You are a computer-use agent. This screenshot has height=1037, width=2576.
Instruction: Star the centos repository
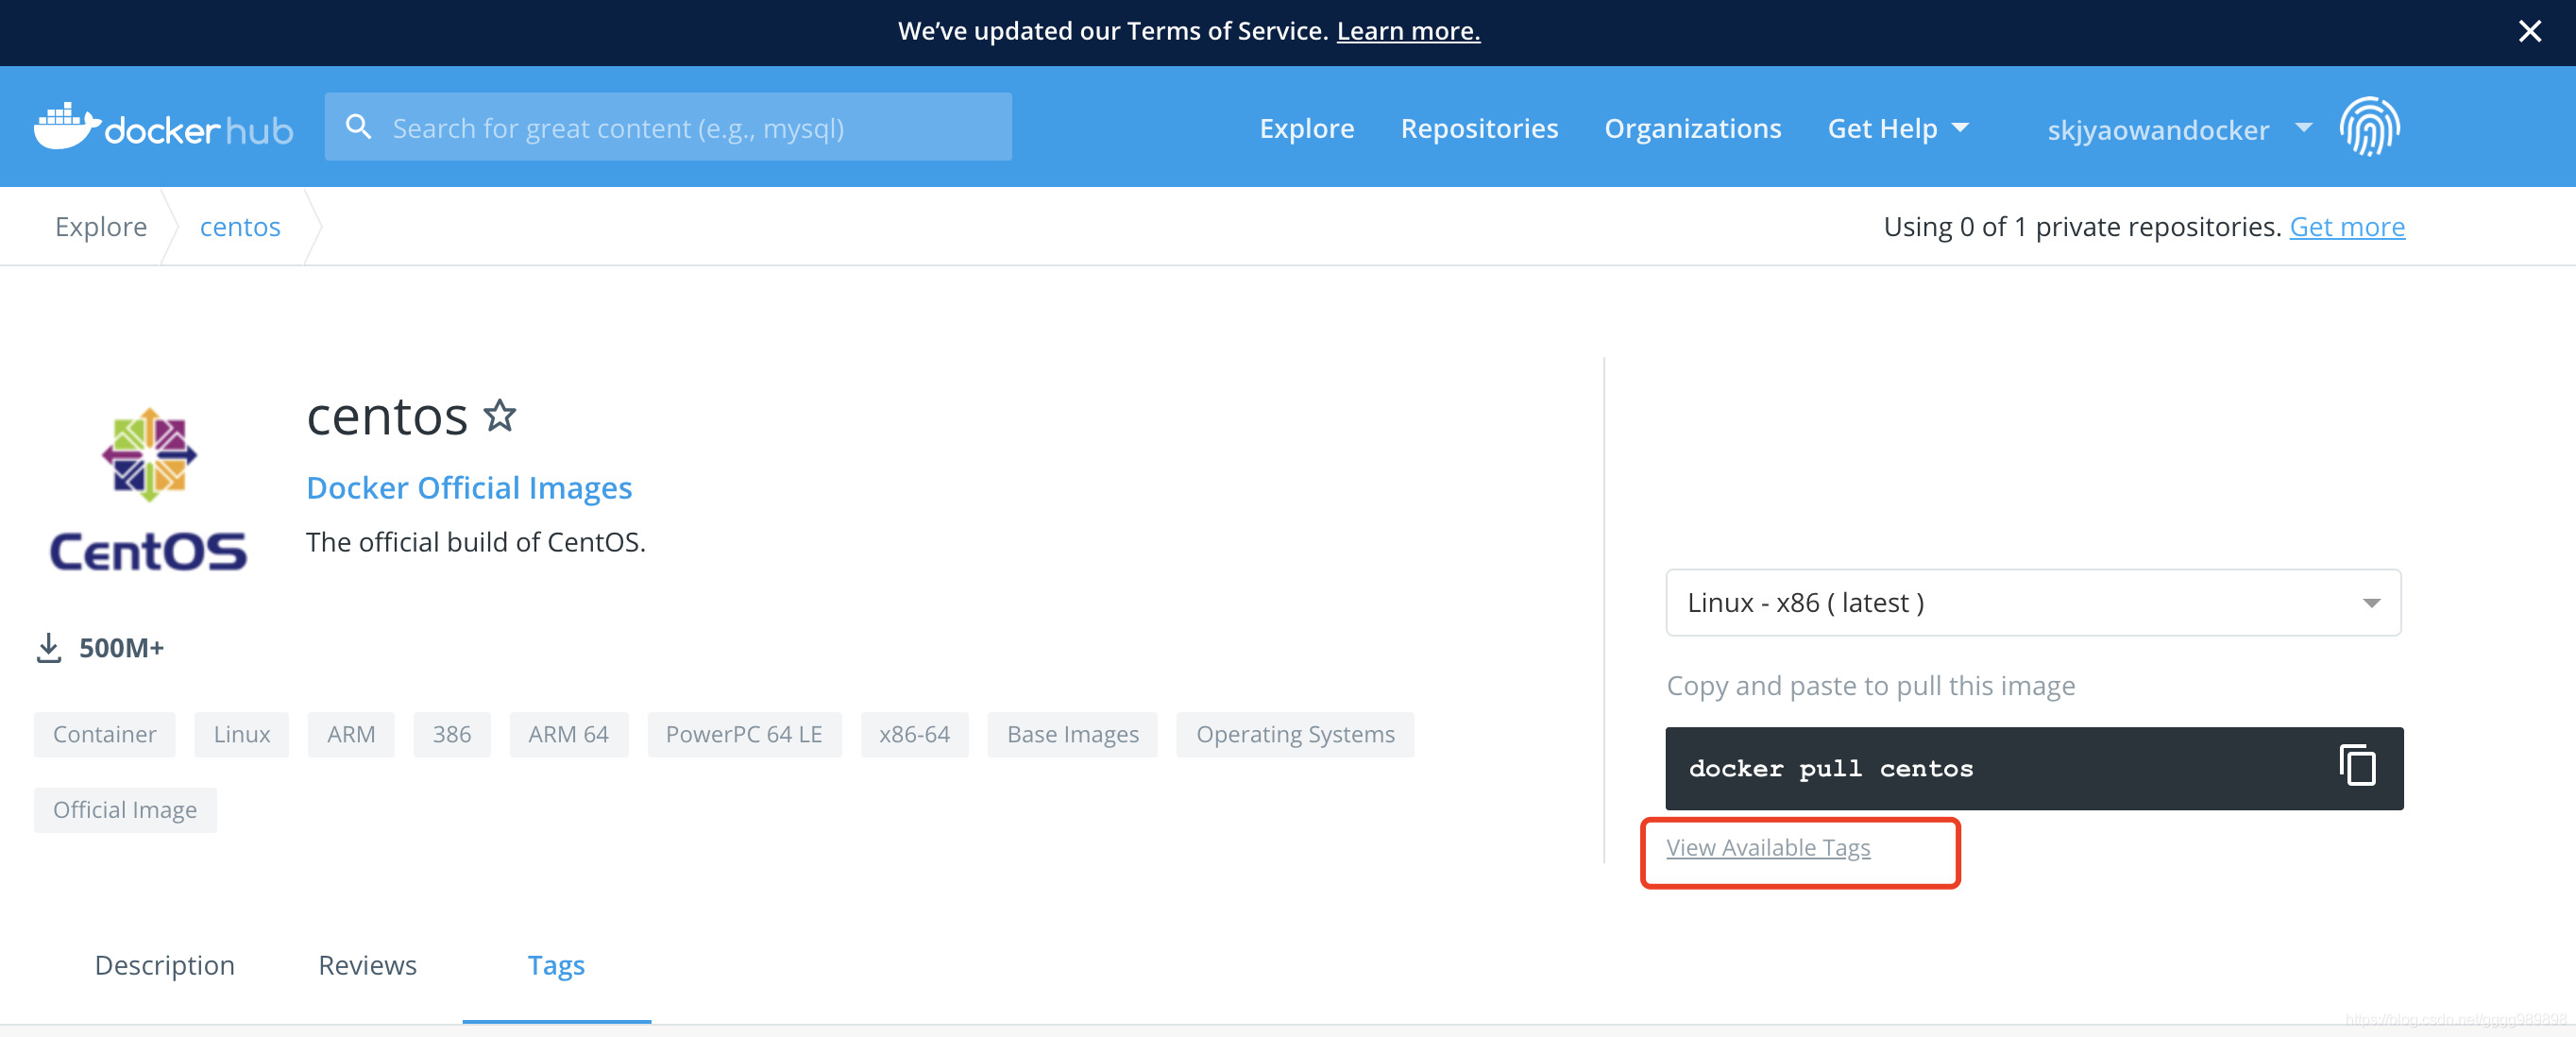pos(500,415)
